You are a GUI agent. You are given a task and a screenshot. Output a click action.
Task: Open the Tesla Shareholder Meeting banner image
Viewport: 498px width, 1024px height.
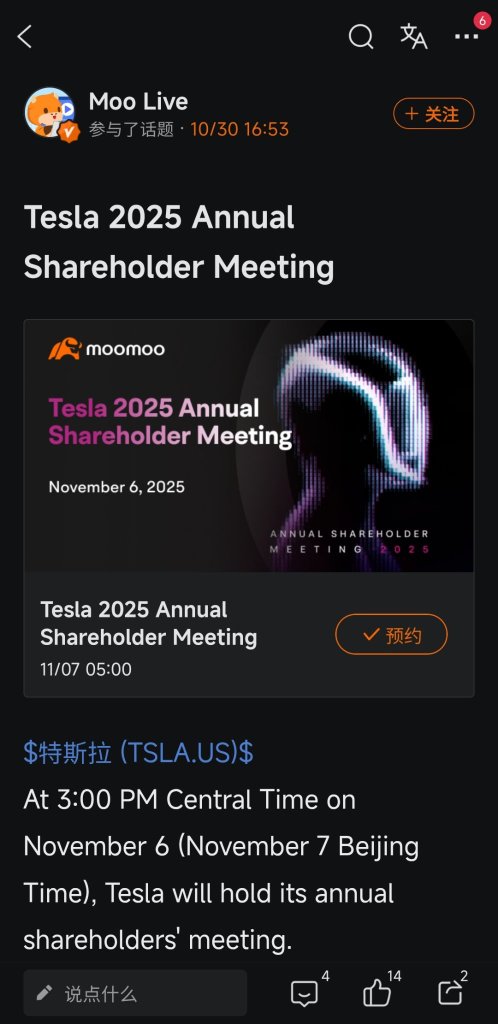(249, 446)
